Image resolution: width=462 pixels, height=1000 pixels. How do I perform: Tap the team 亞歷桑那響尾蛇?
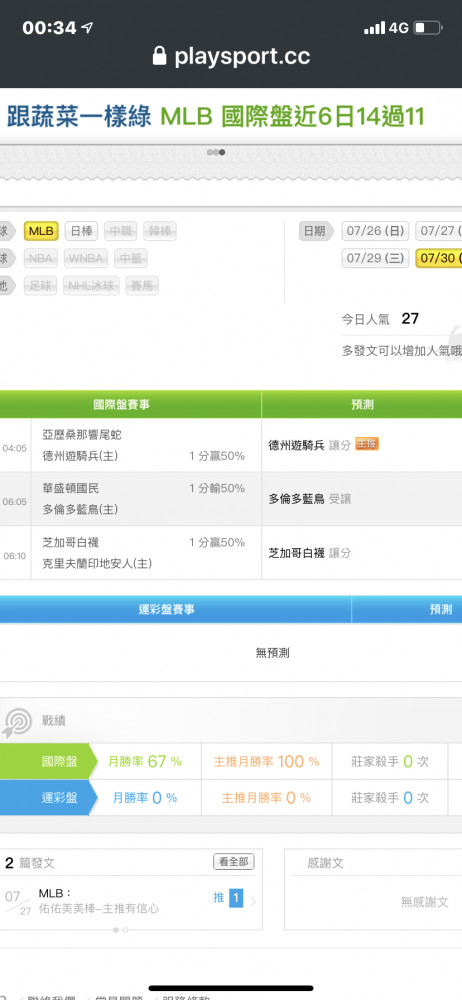pyautogui.click(x=82, y=435)
